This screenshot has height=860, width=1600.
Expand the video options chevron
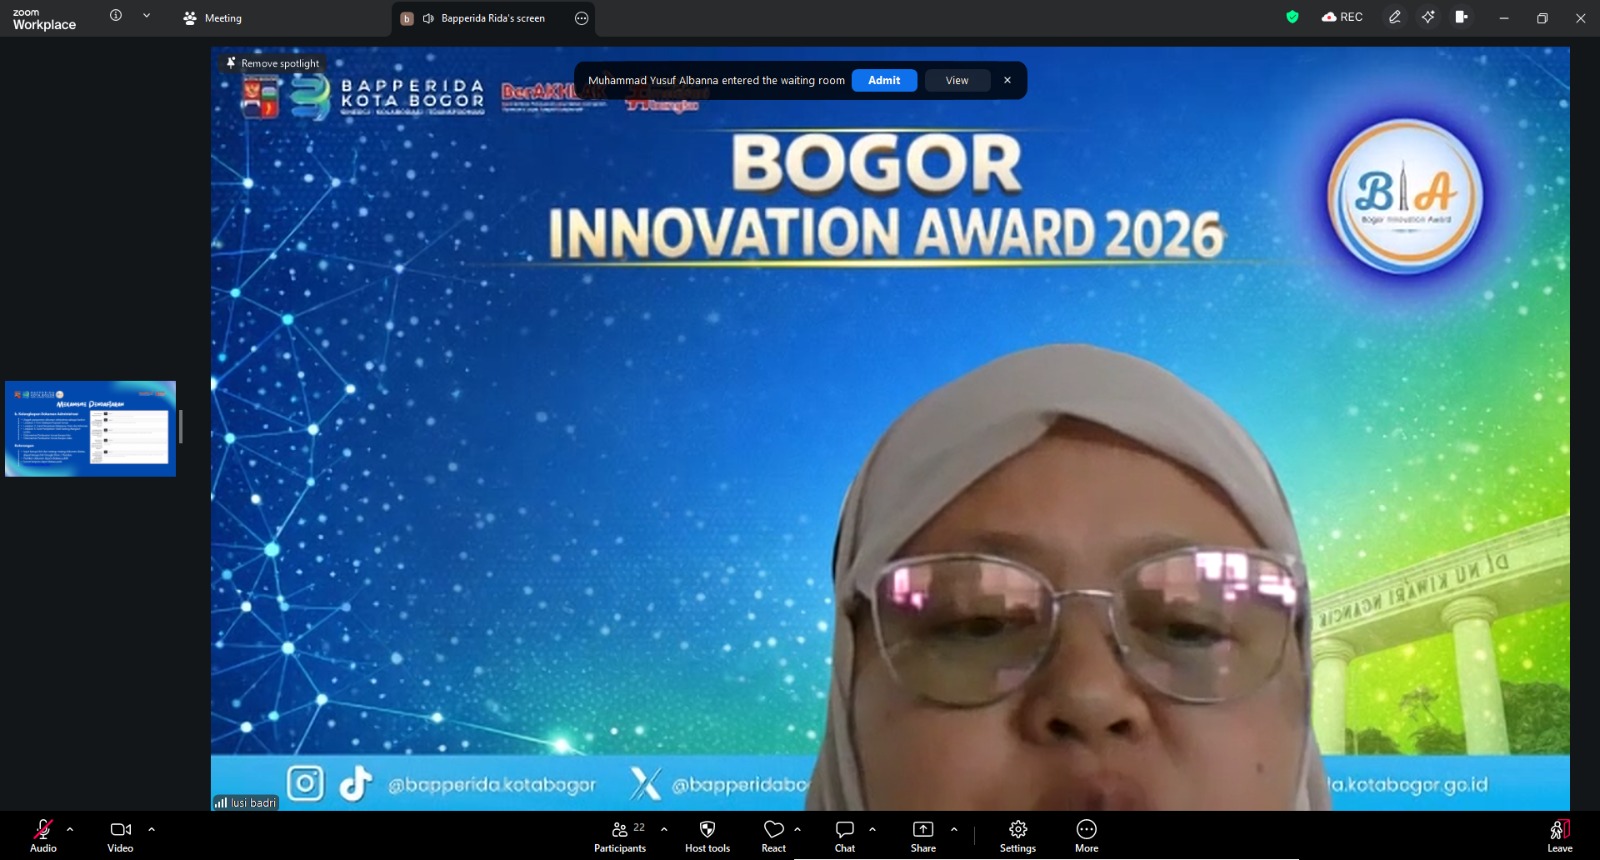coord(152,829)
